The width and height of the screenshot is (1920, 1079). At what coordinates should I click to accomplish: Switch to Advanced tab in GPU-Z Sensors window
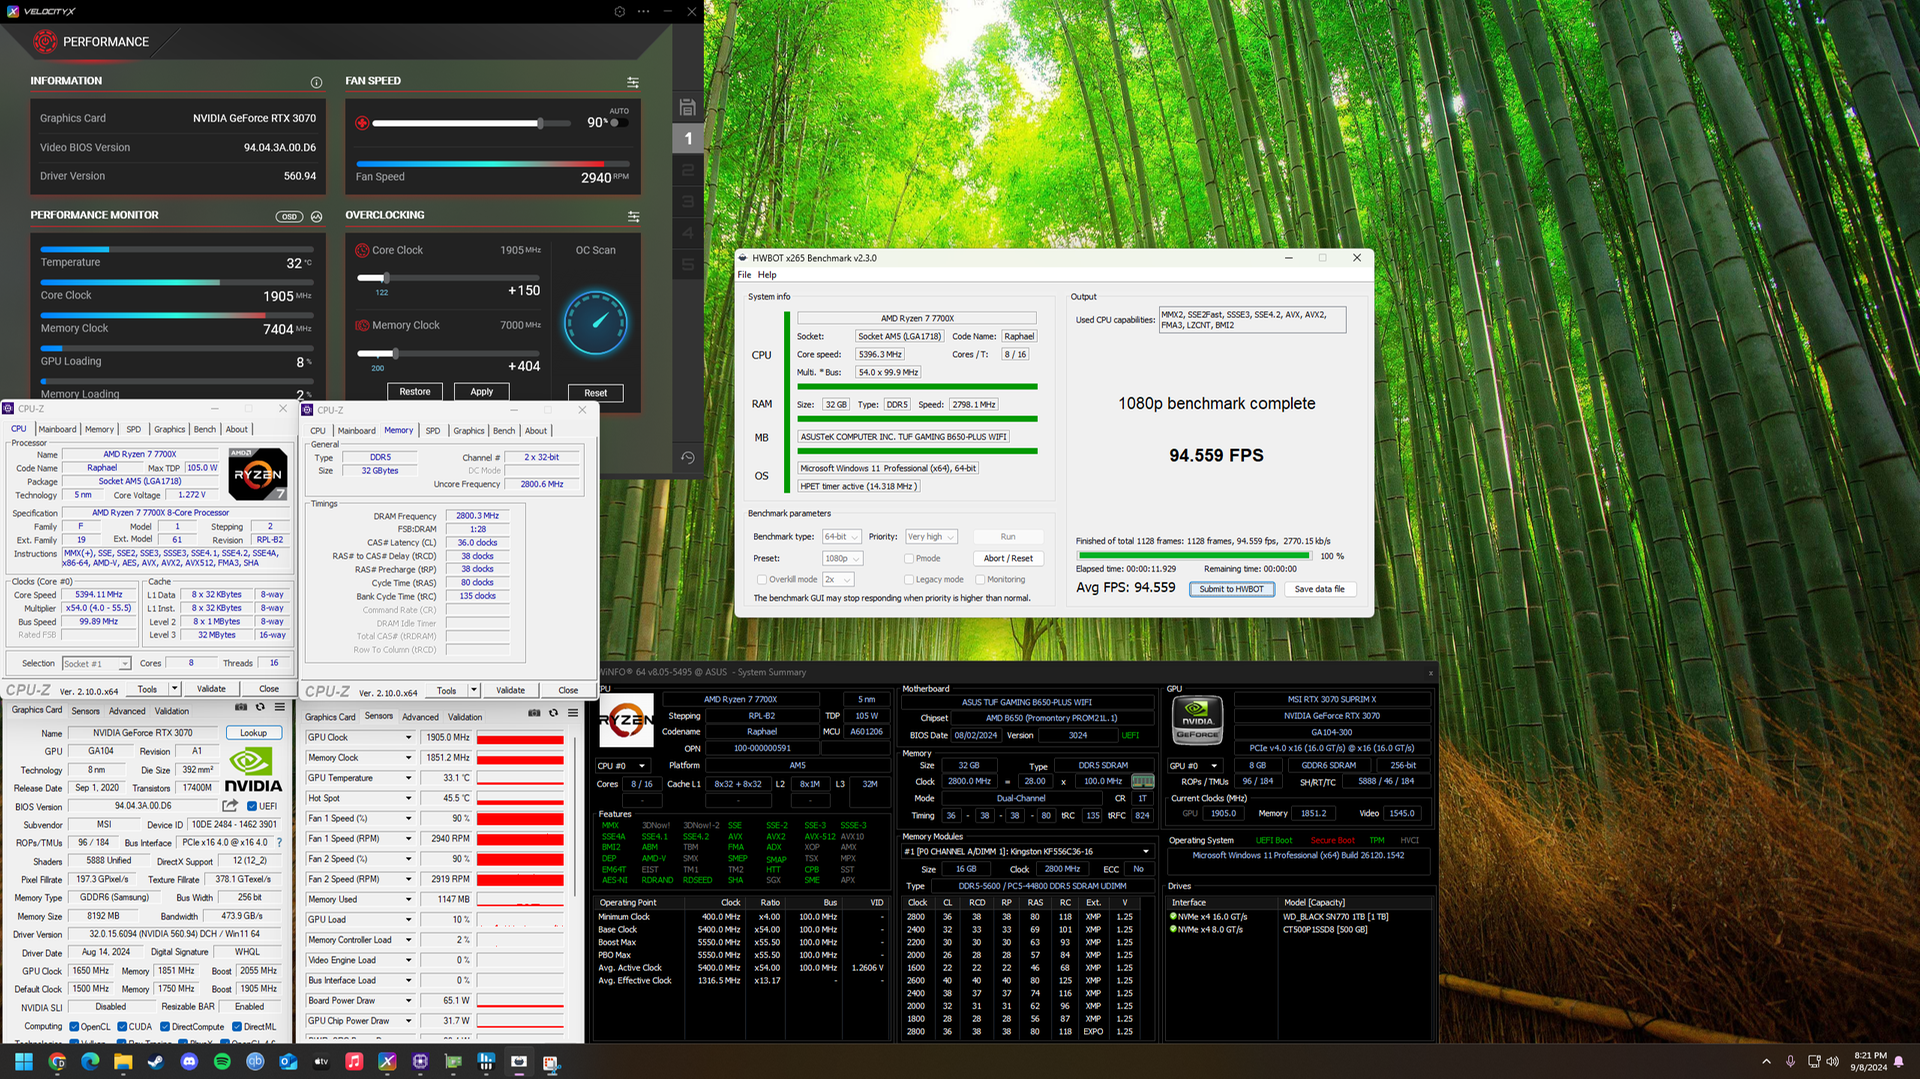coord(420,717)
